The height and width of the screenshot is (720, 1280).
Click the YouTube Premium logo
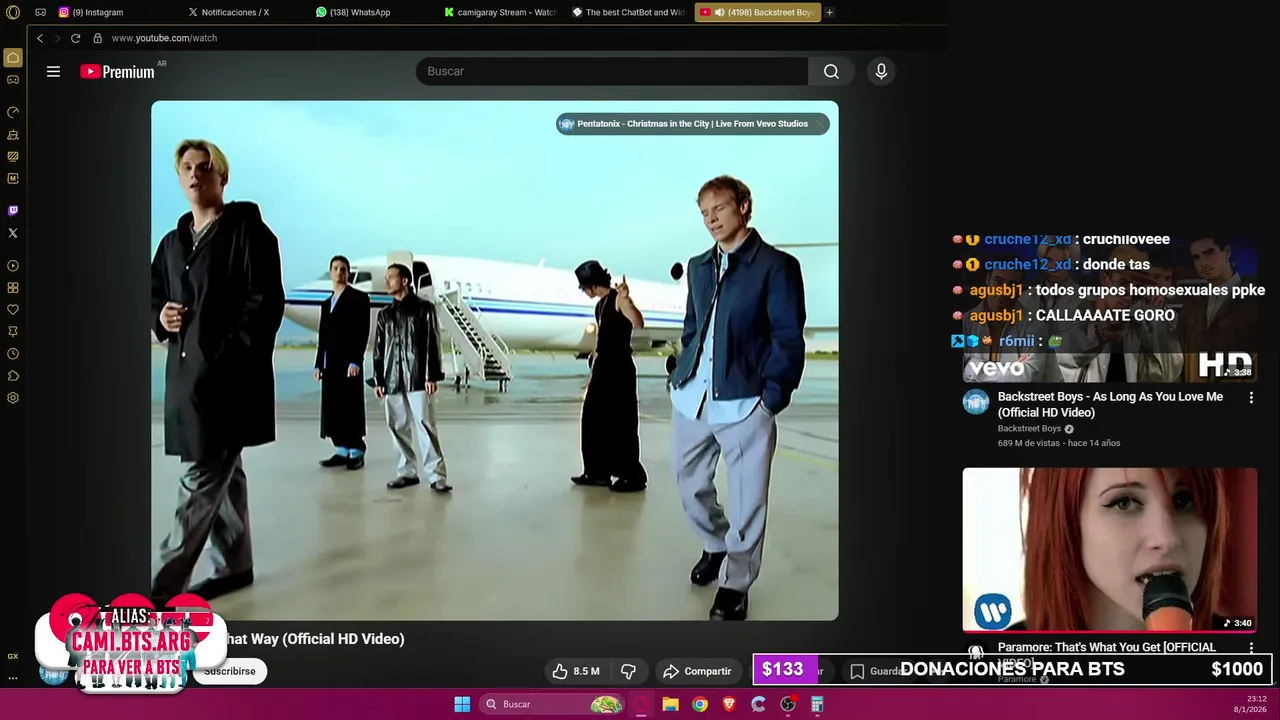pyautogui.click(x=118, y=71)
